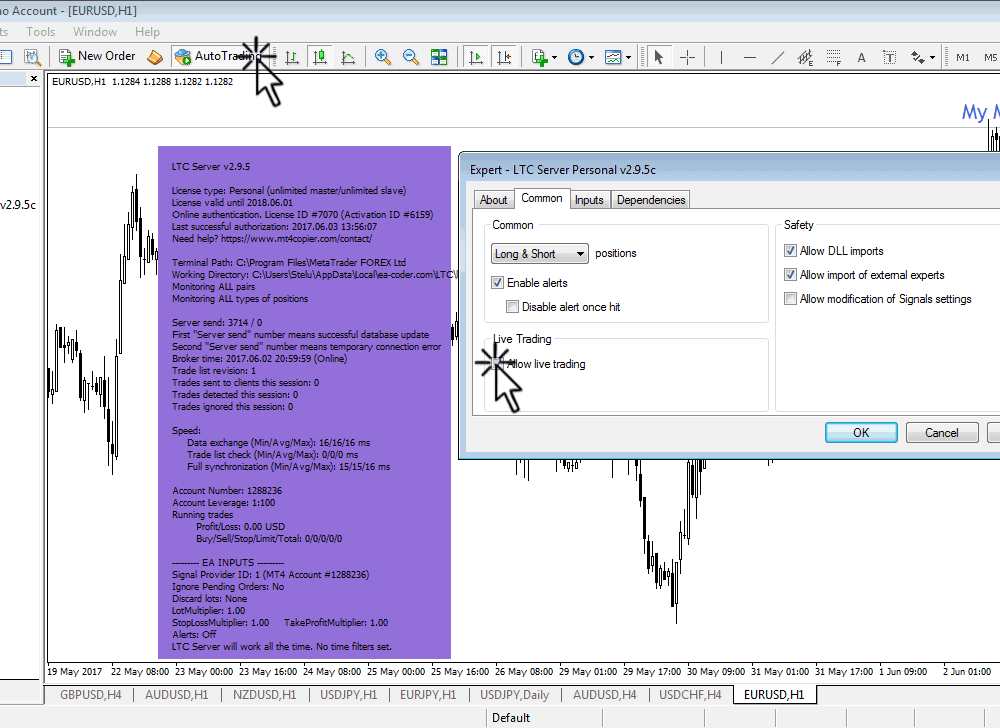The image size is (1000, 728).
Task: Open the Long & Short positions dropdown
Action: pos(540,254)
